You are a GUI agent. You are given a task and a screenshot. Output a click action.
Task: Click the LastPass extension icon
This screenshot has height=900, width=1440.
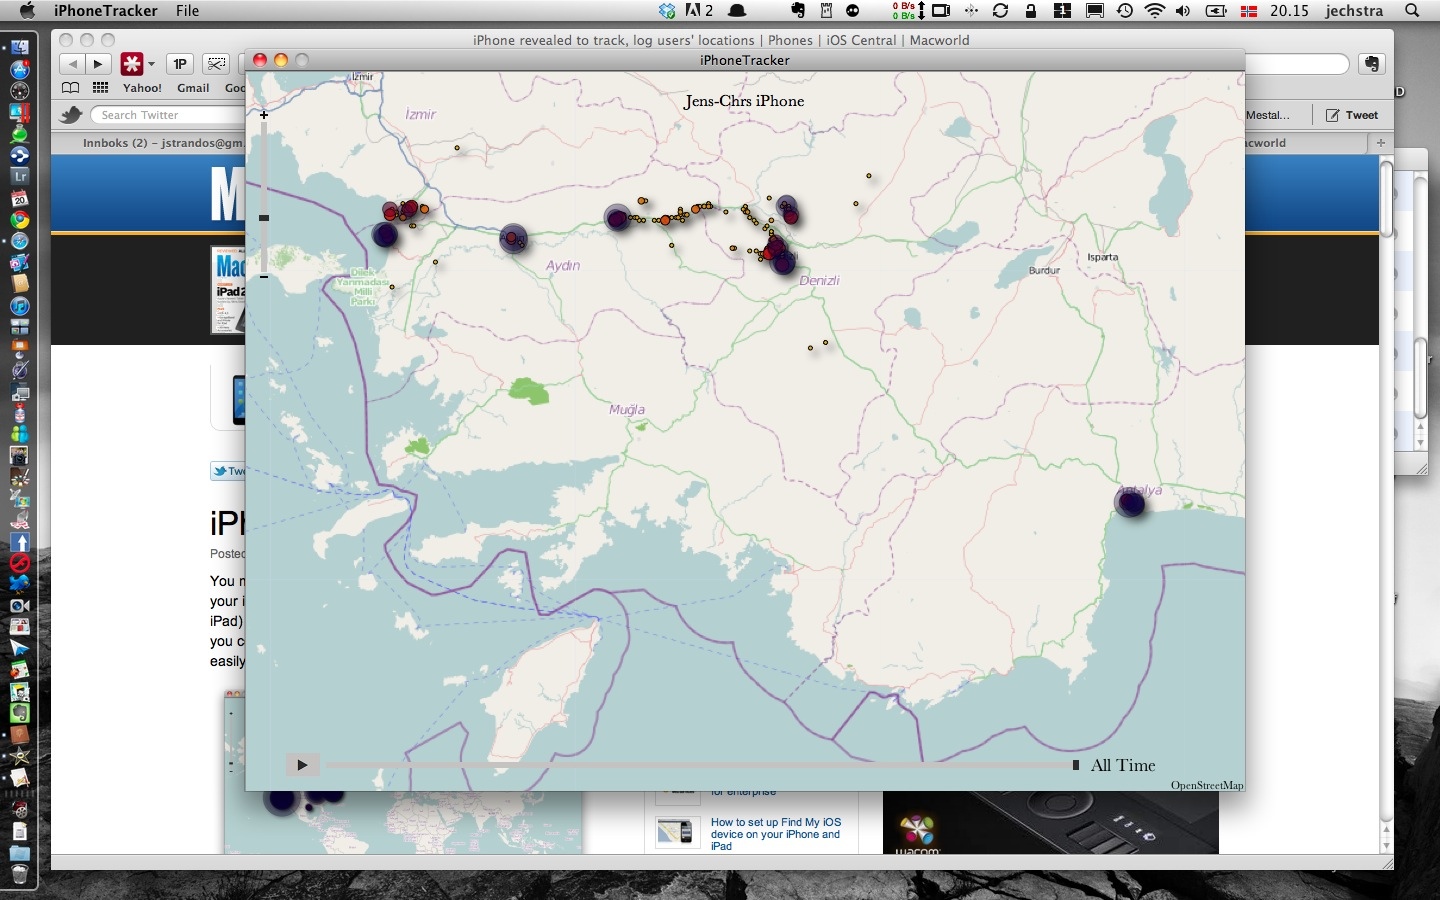[132, 64]
